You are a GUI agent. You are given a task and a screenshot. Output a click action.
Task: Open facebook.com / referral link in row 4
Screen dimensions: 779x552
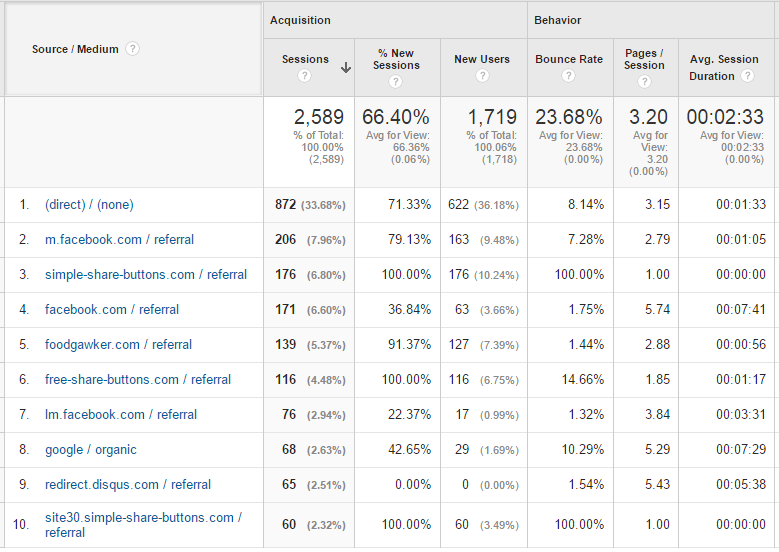pos(112,310)
